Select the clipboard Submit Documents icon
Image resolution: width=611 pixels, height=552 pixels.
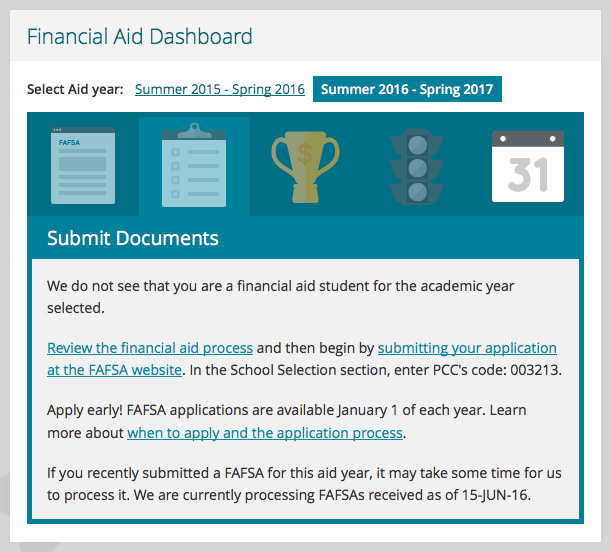tap(194, 165)
